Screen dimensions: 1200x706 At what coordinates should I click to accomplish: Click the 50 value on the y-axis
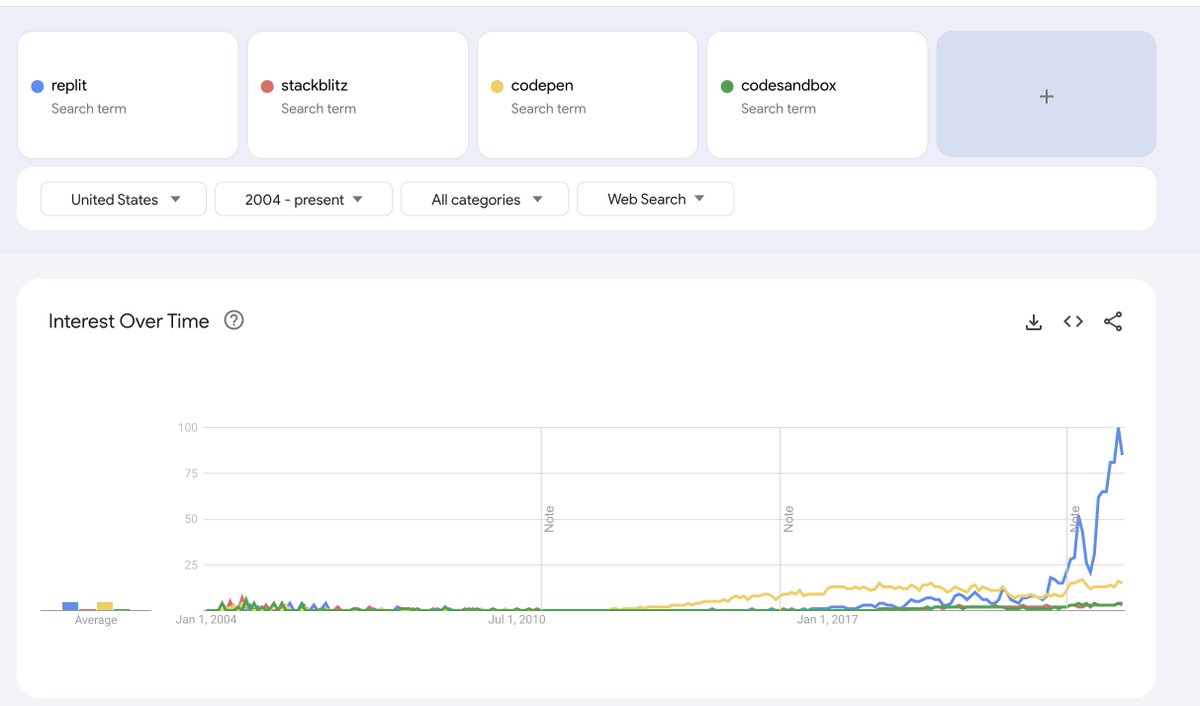pos(190,520)
